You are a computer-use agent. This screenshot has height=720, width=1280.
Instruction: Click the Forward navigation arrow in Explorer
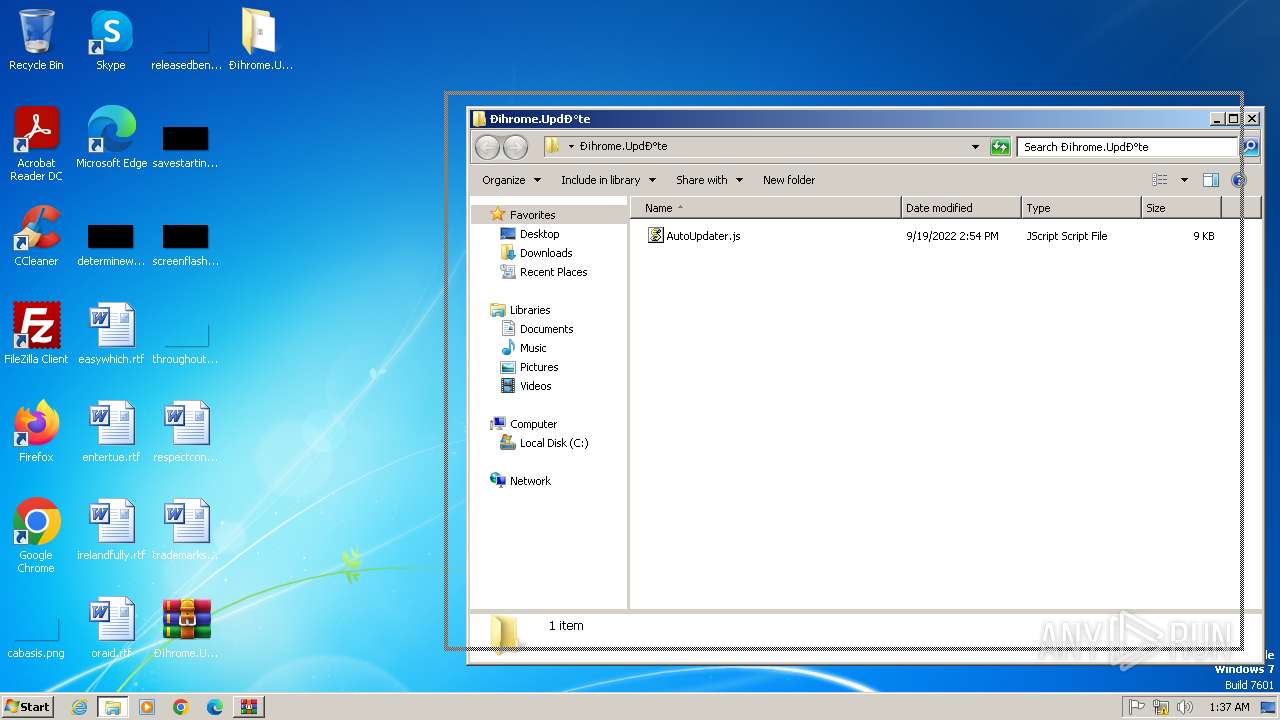coord(515,147)
